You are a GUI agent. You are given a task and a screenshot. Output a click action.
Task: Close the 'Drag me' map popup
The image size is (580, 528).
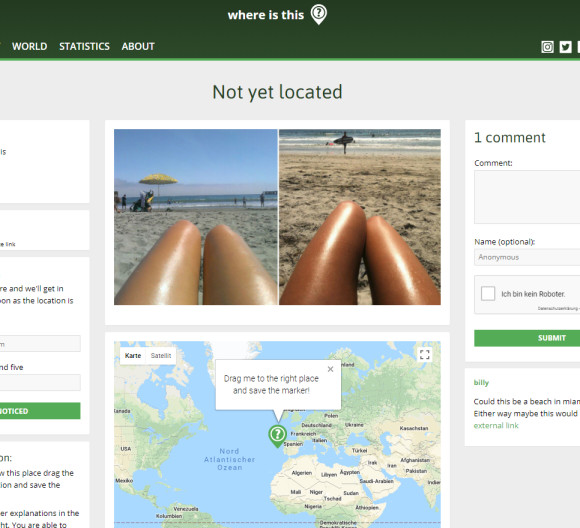pos(330,369)
